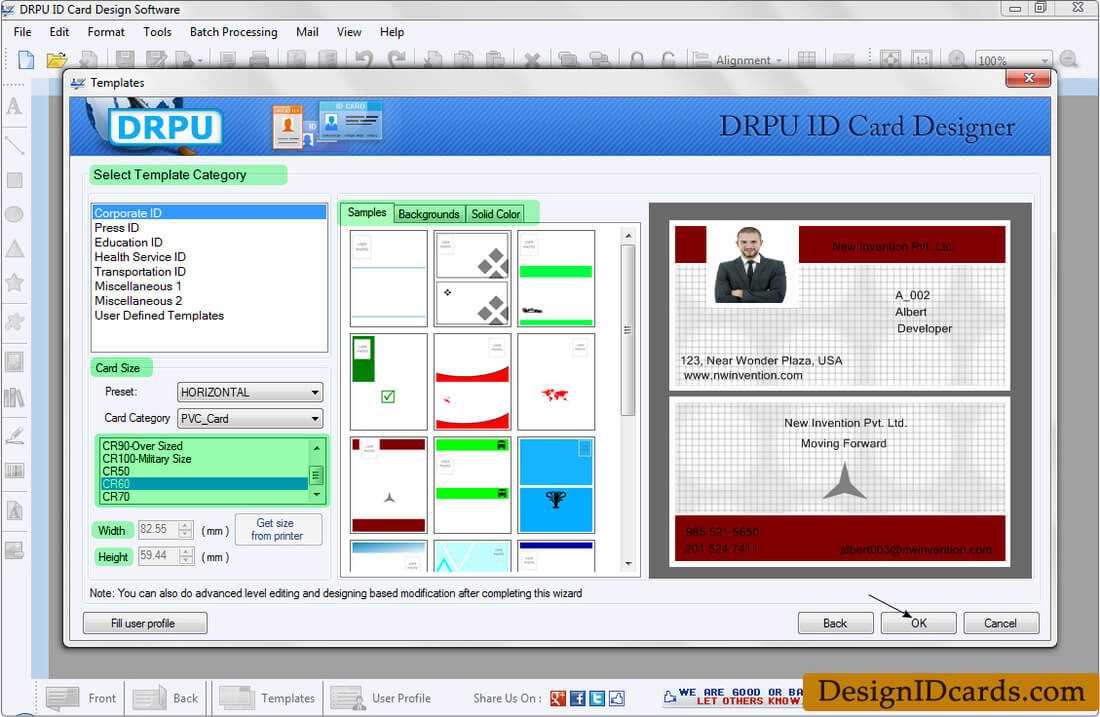Image resolution: width=1100 pixels, height=717 pixels.
Task: Open the Alignment dropdown in toolbar
Action: tap(738, 60)
